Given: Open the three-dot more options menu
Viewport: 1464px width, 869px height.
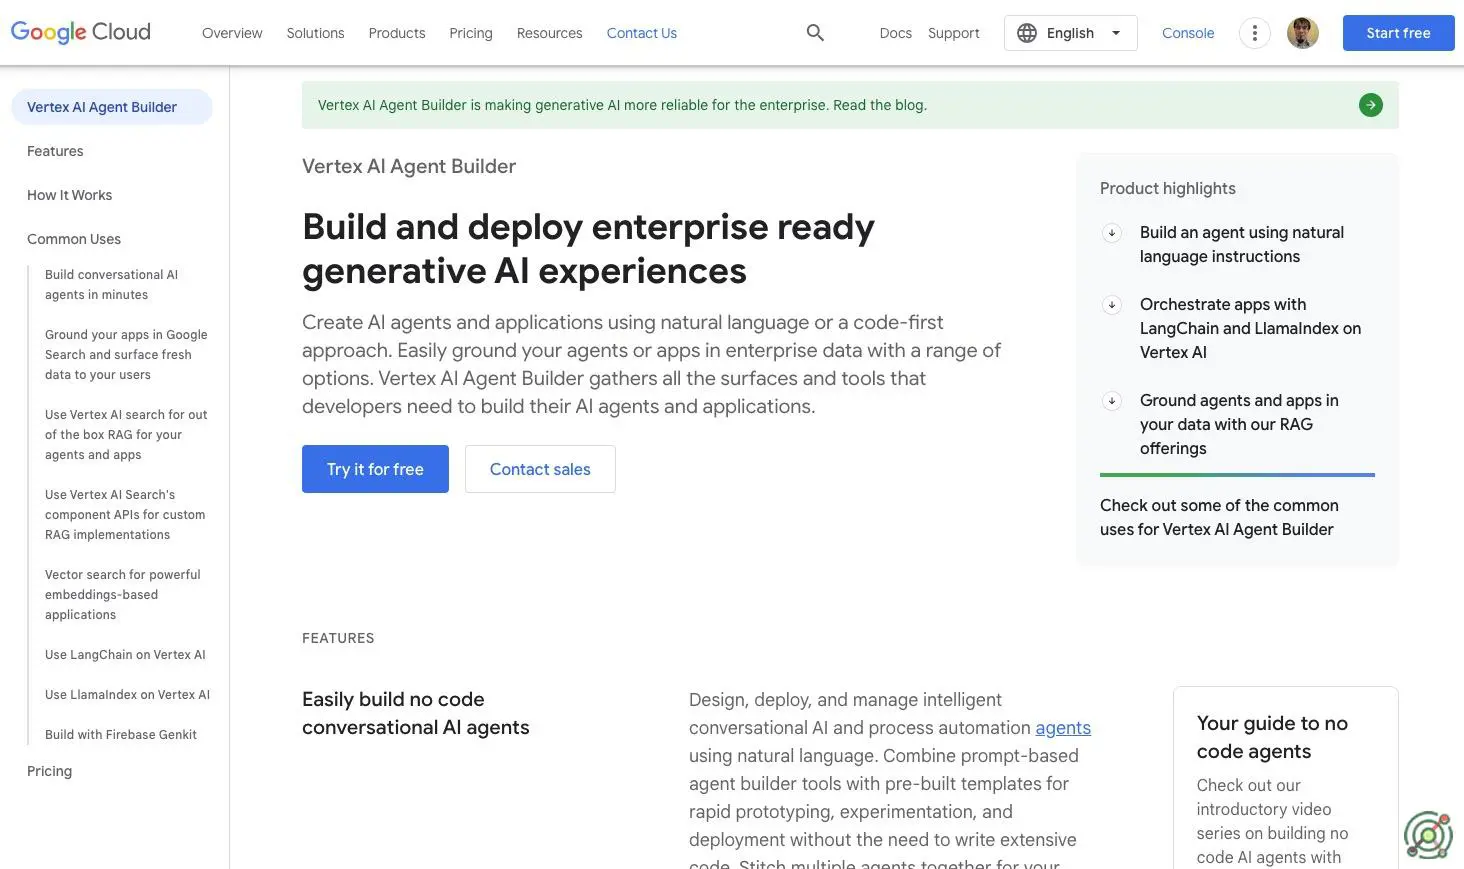Looking at the screenshot, I should tap(1254, 33).
